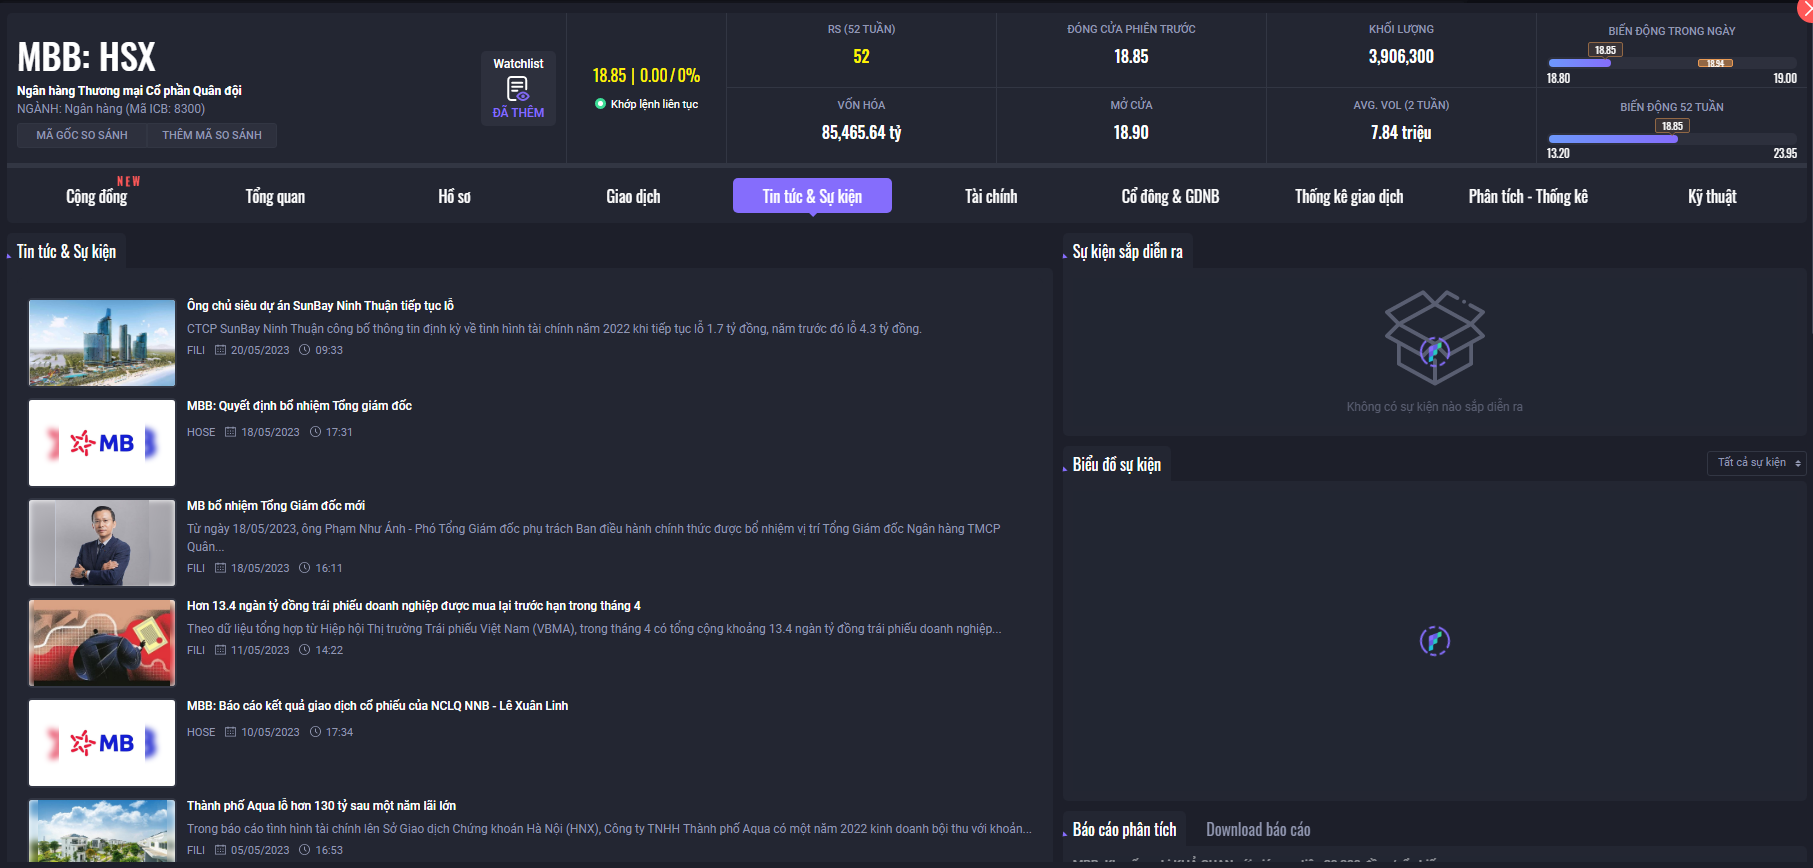Open article 'MB bổ nhiệm Tổng Giám đốc mới'
The image size is (1813, 868).
[276, 506]
